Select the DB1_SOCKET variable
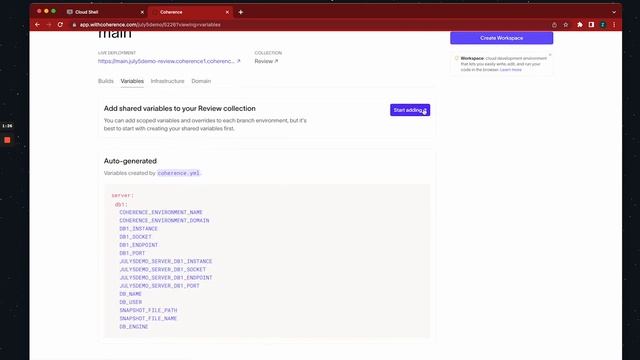This screenshot has height=360, width=640. (135, 237)
